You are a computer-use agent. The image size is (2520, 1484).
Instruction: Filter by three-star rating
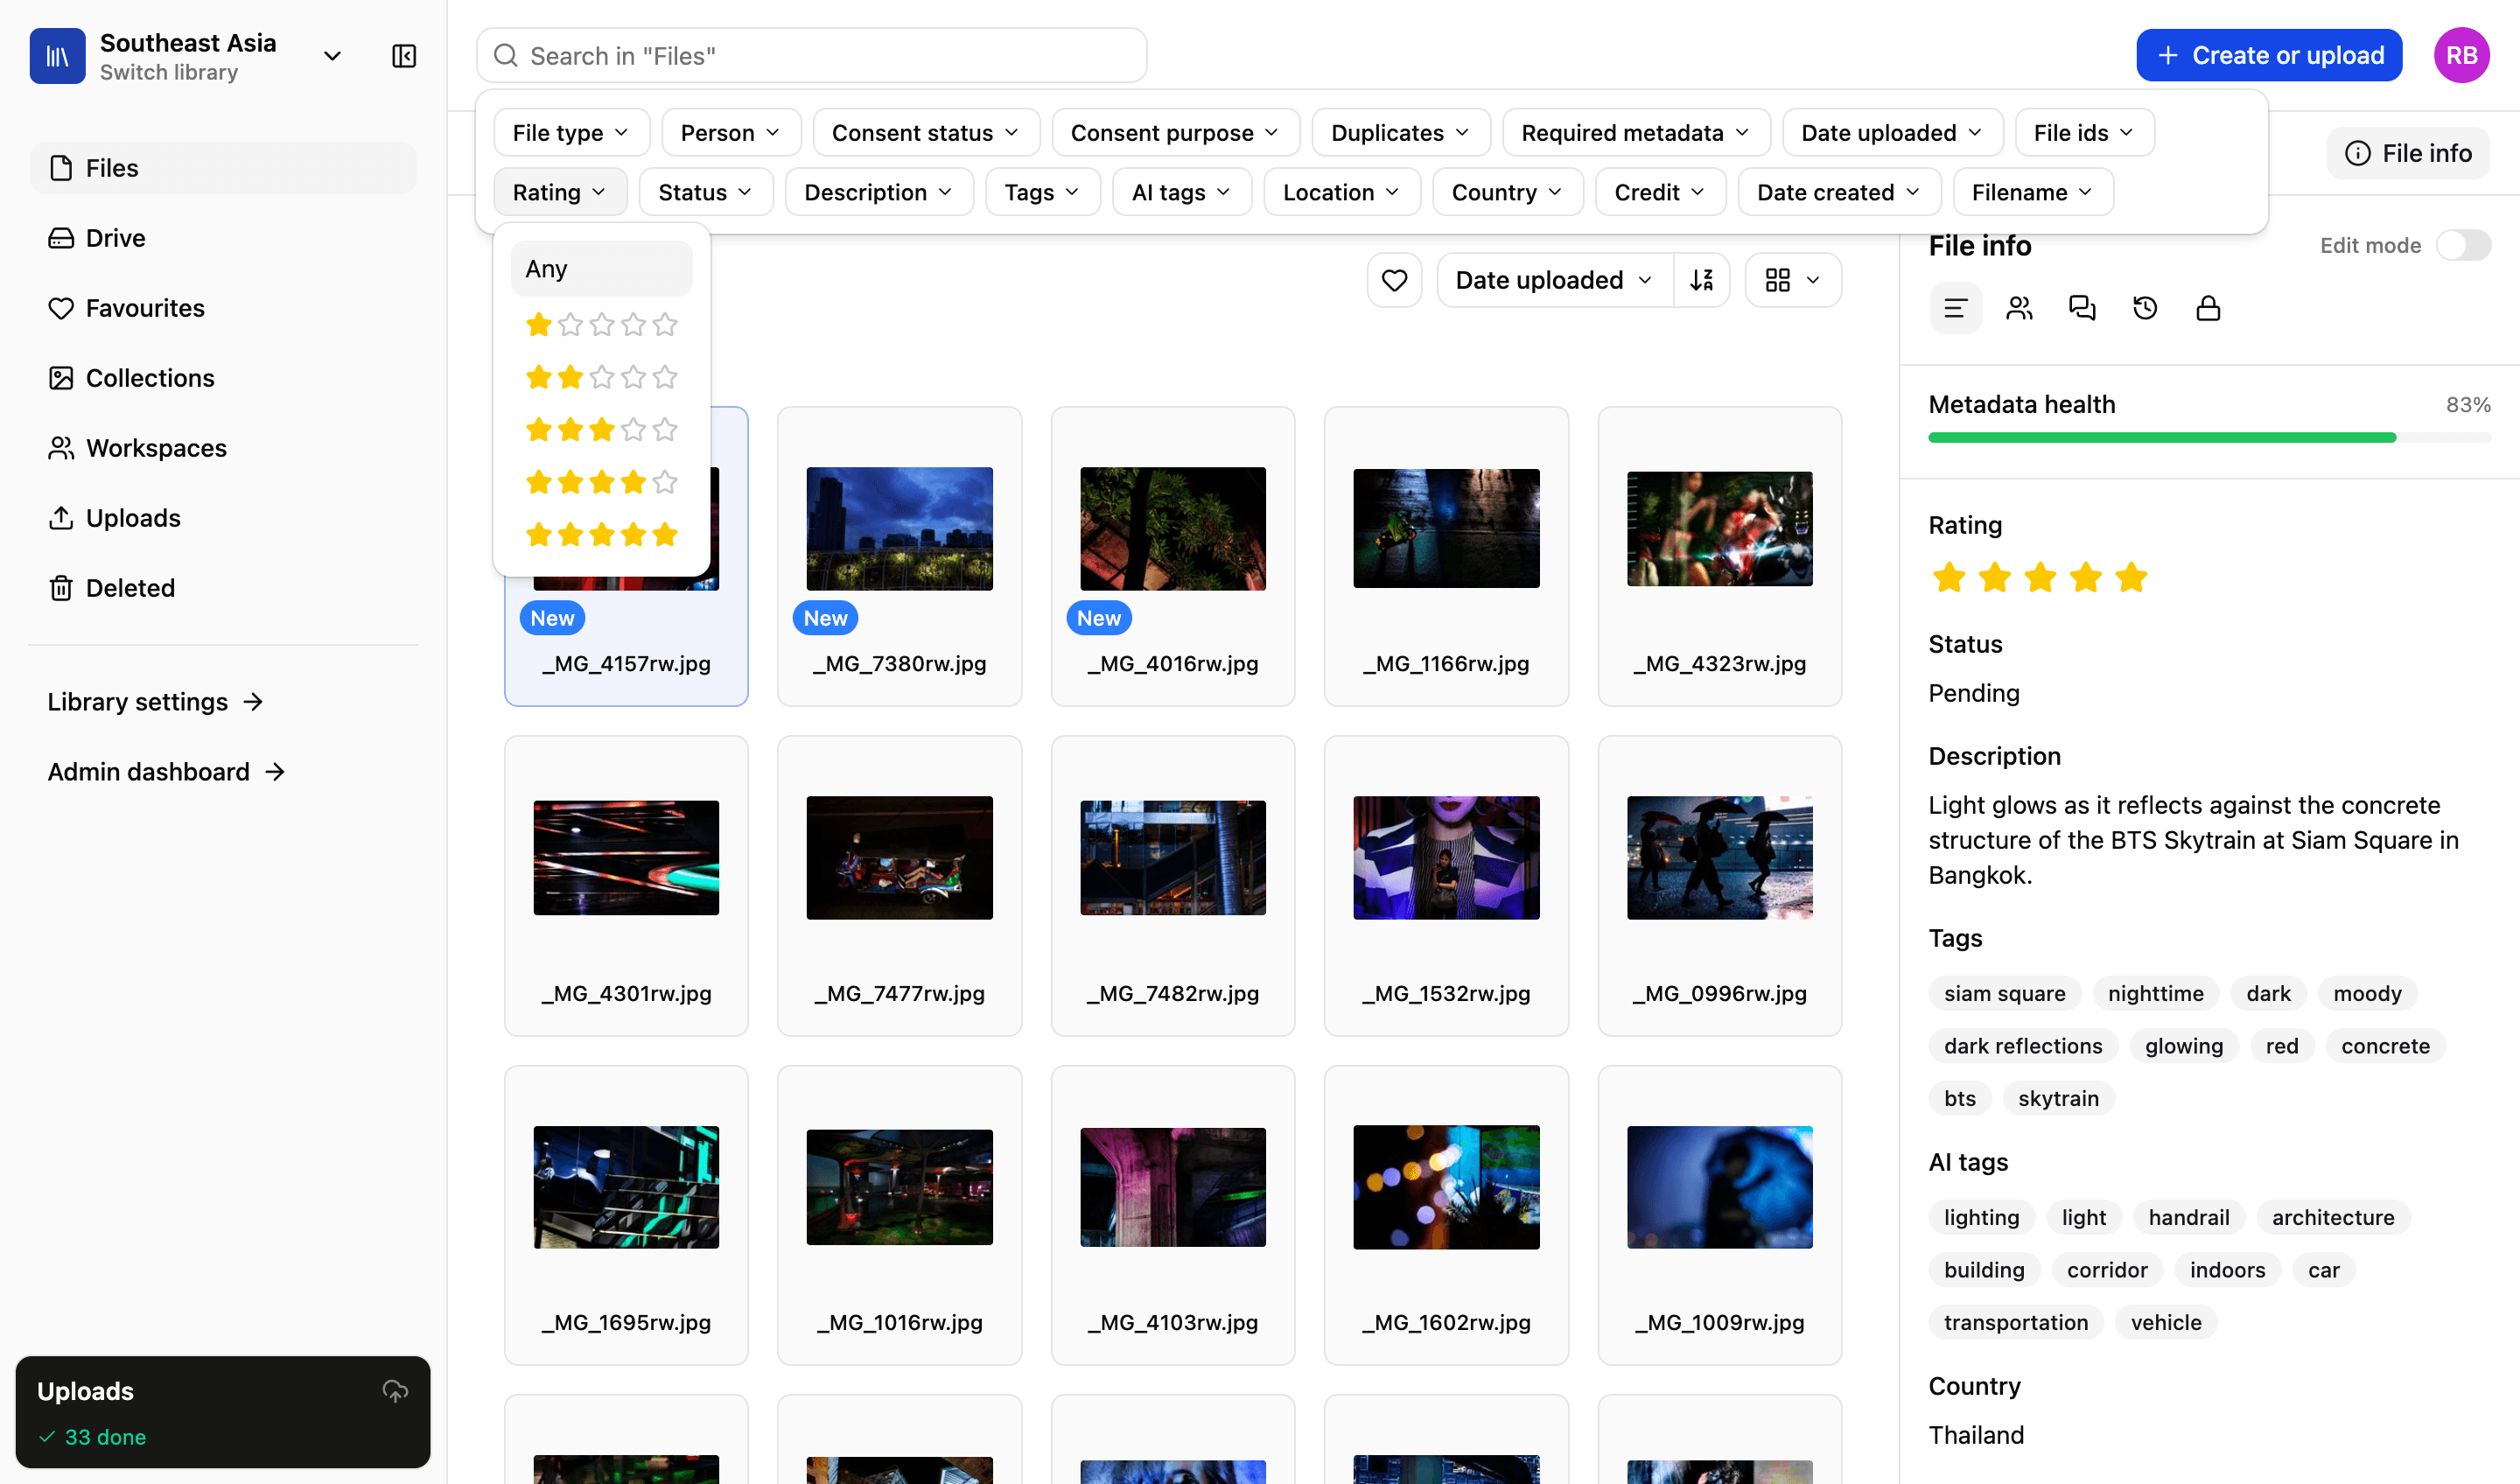[601, 430]
